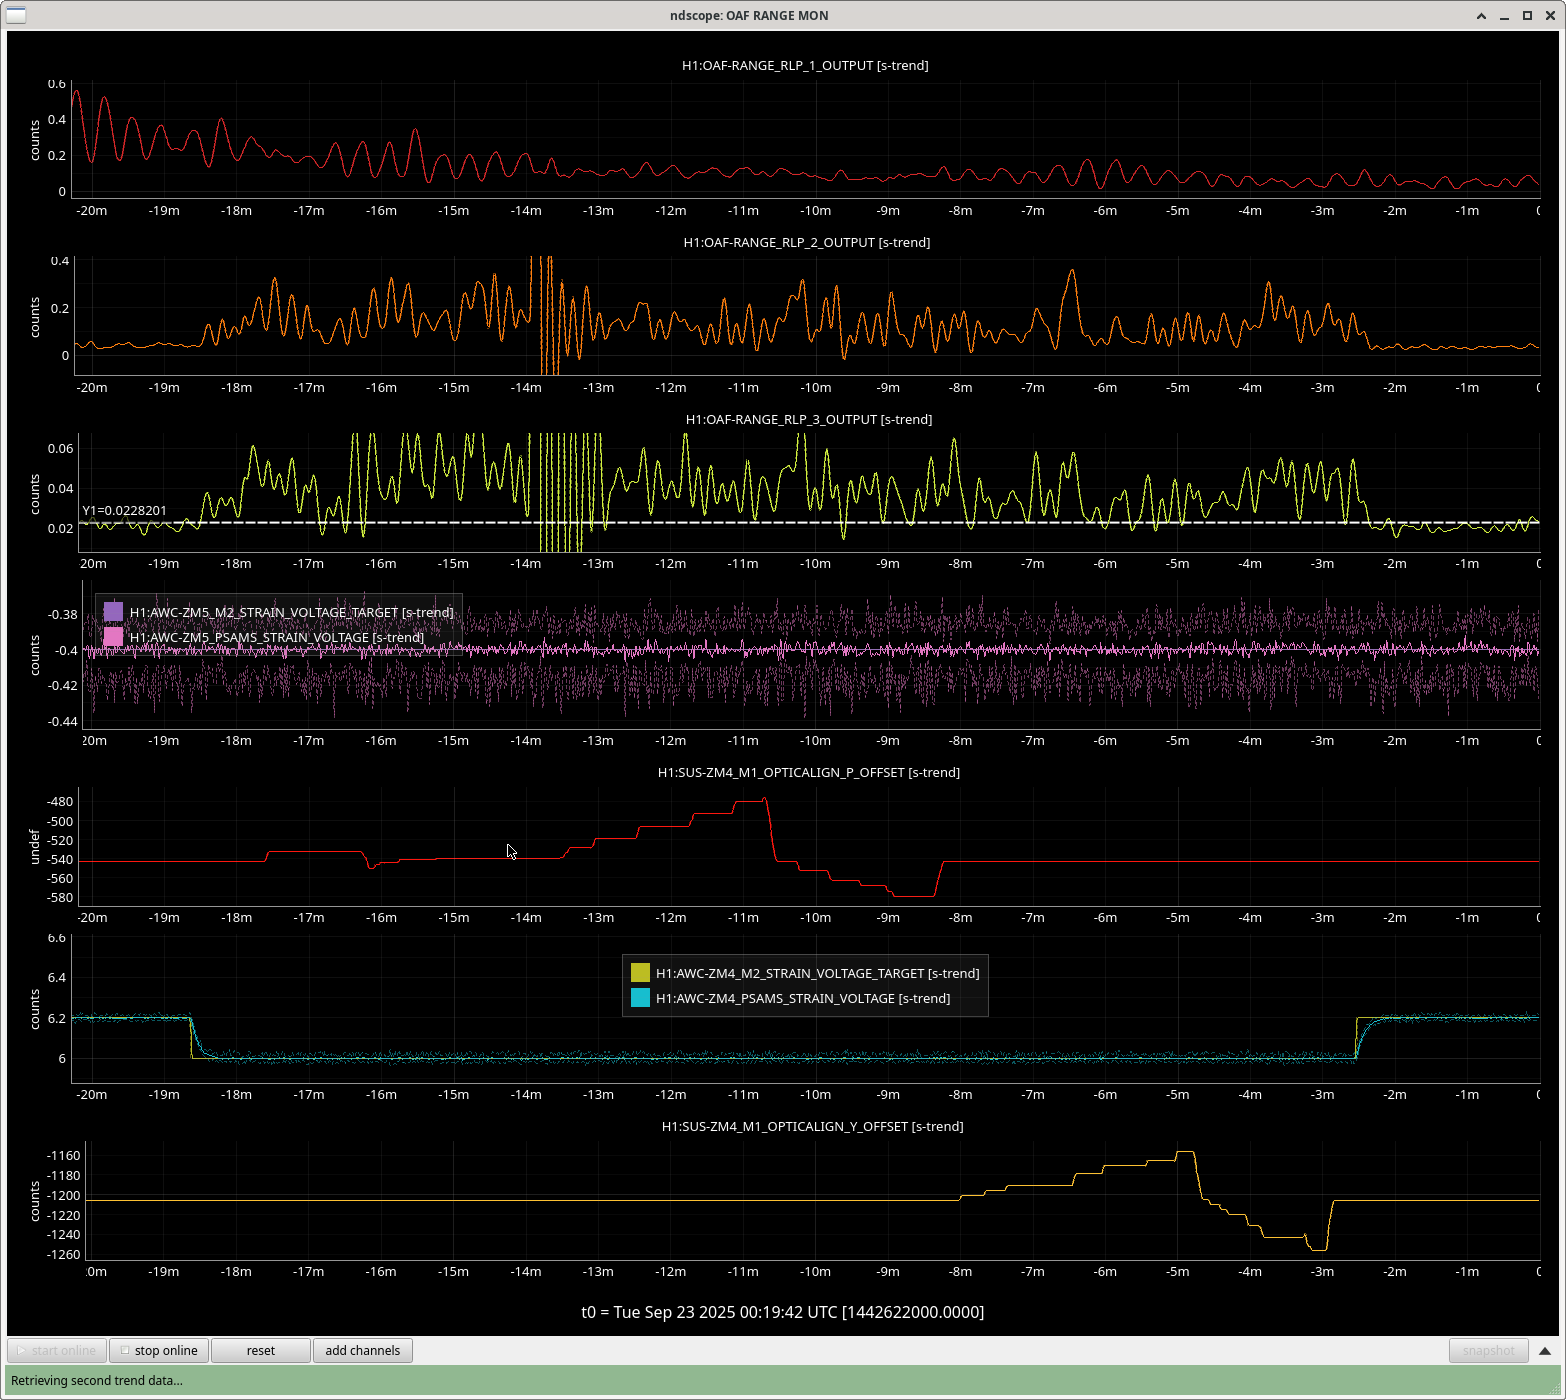Click the t0 timestamp label below the plots

782,1312
